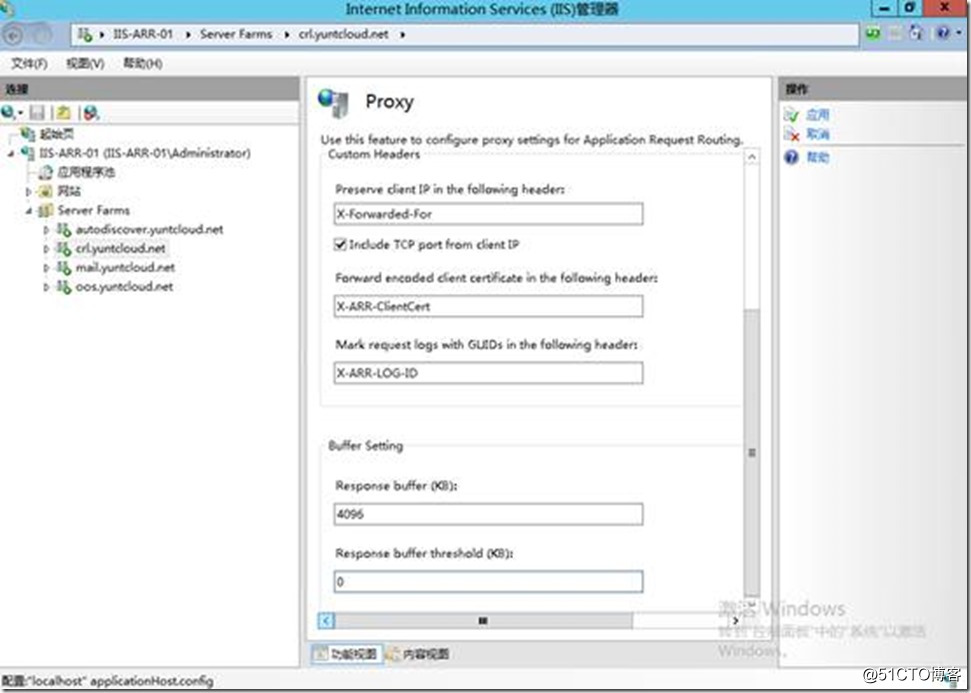Click the Server Farms node icon
This screenshot has width=971, height=693.
pyautogui.click(x=46, y=211)
